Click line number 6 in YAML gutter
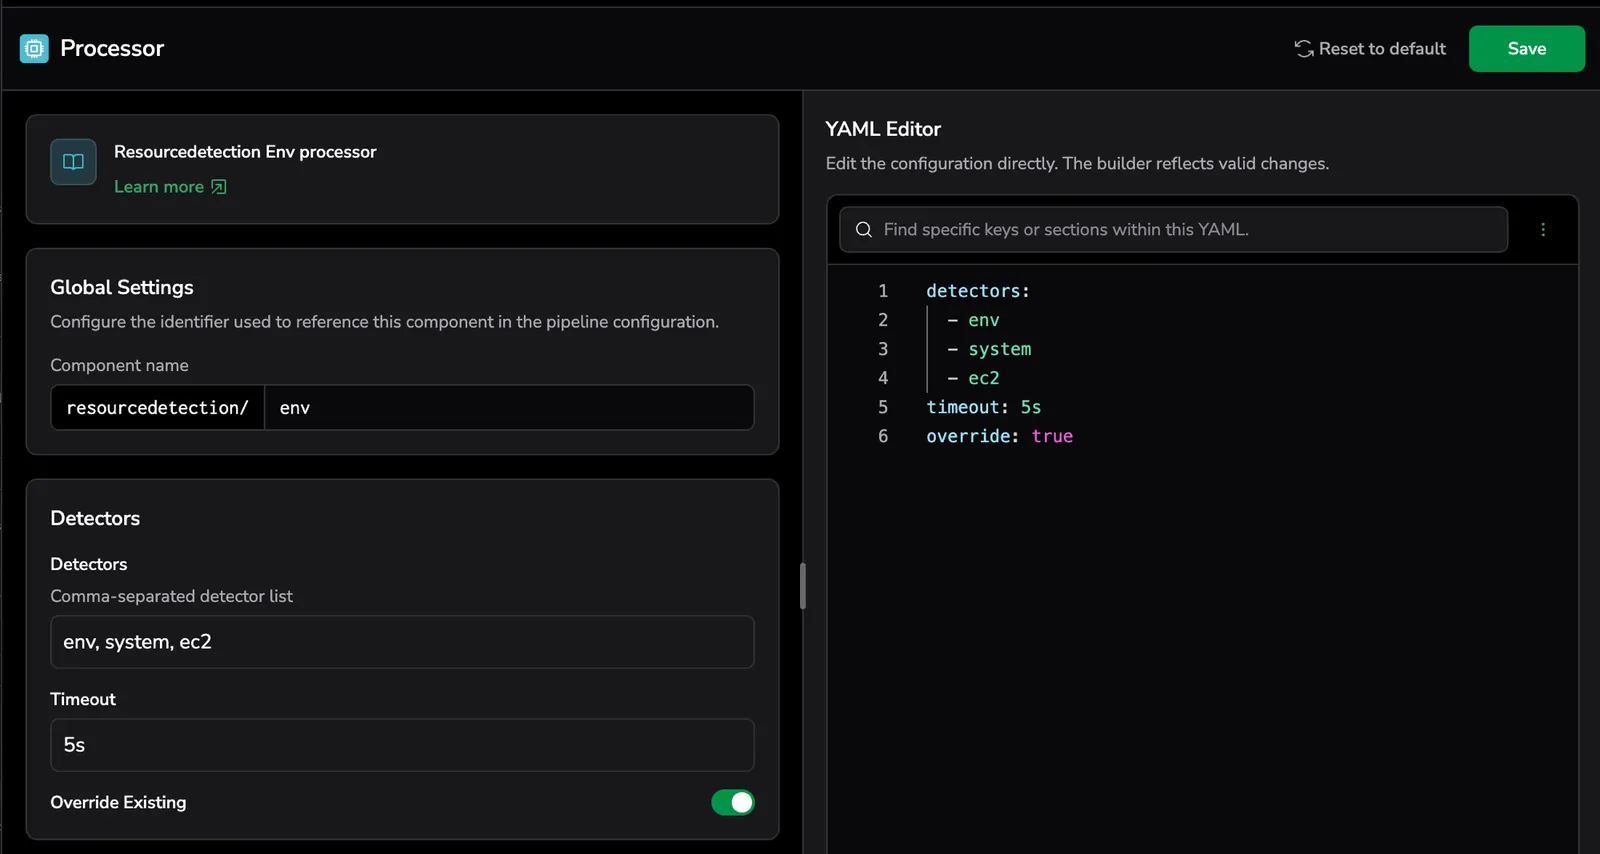The image size is (1600, 854). [883, 436]
